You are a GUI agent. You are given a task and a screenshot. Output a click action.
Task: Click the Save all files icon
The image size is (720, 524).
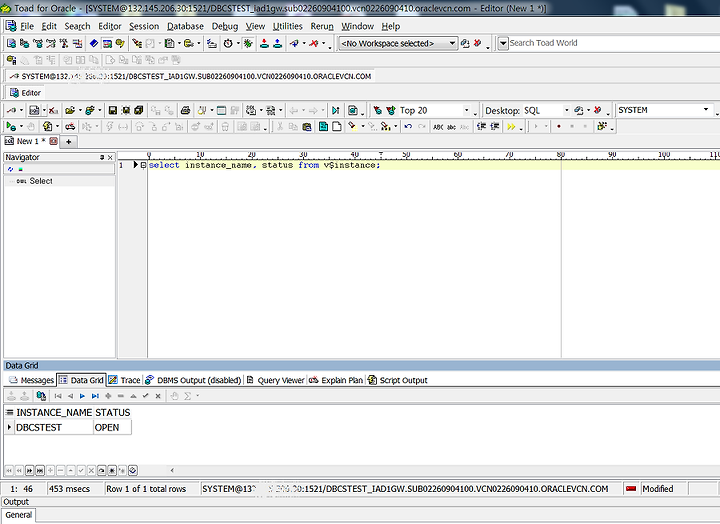tap(138, 110)
